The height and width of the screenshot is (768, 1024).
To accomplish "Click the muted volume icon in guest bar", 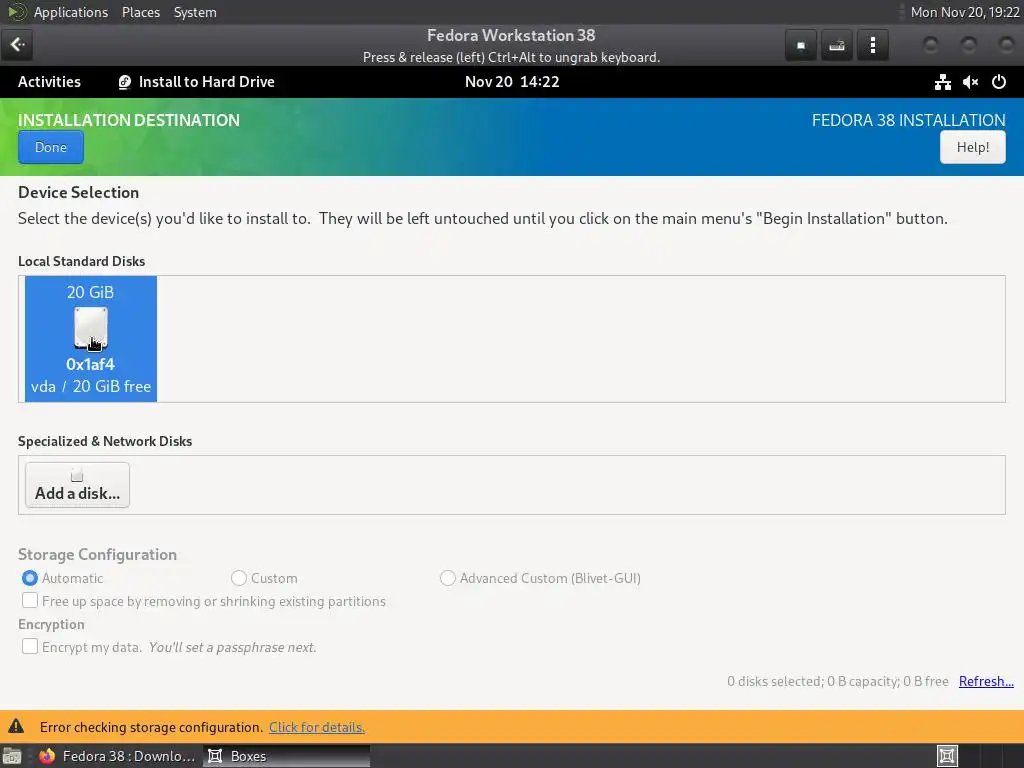I will pos(970,82).
